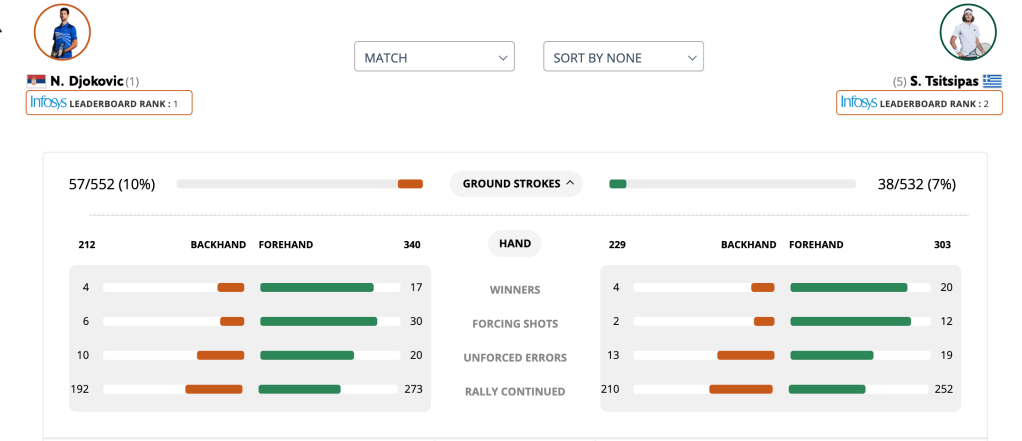The height and width of the screenshot is (441, 1022).
Task: Open the MATCH dropdown
Action: [x=434, y=57]
